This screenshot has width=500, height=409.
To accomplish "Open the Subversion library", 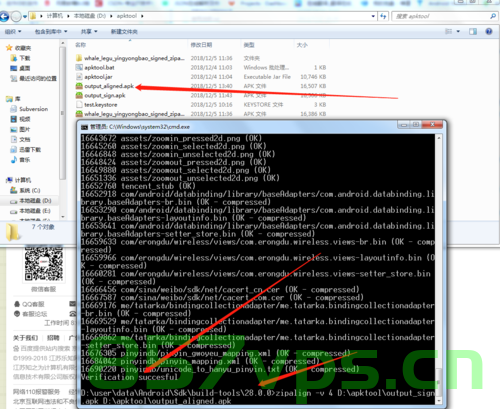I will (29, 109).
